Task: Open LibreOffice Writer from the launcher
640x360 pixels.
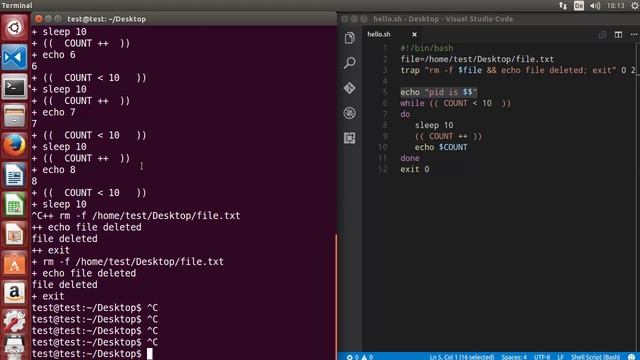Action: [14, 175]
